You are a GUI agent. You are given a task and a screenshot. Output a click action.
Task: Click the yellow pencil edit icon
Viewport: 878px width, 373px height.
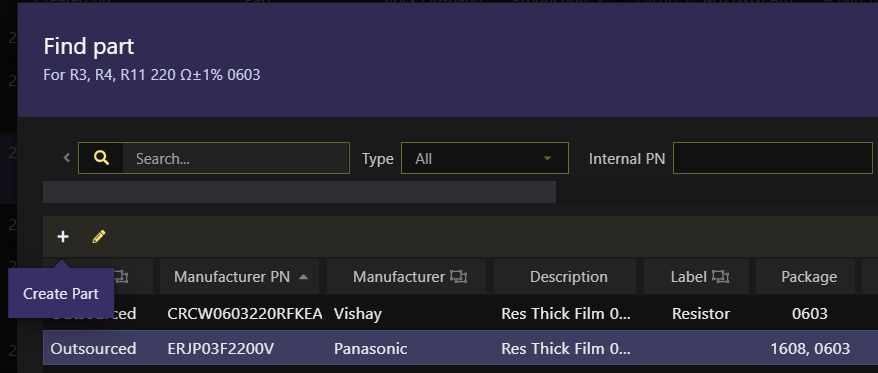click(x=99, y=237)
